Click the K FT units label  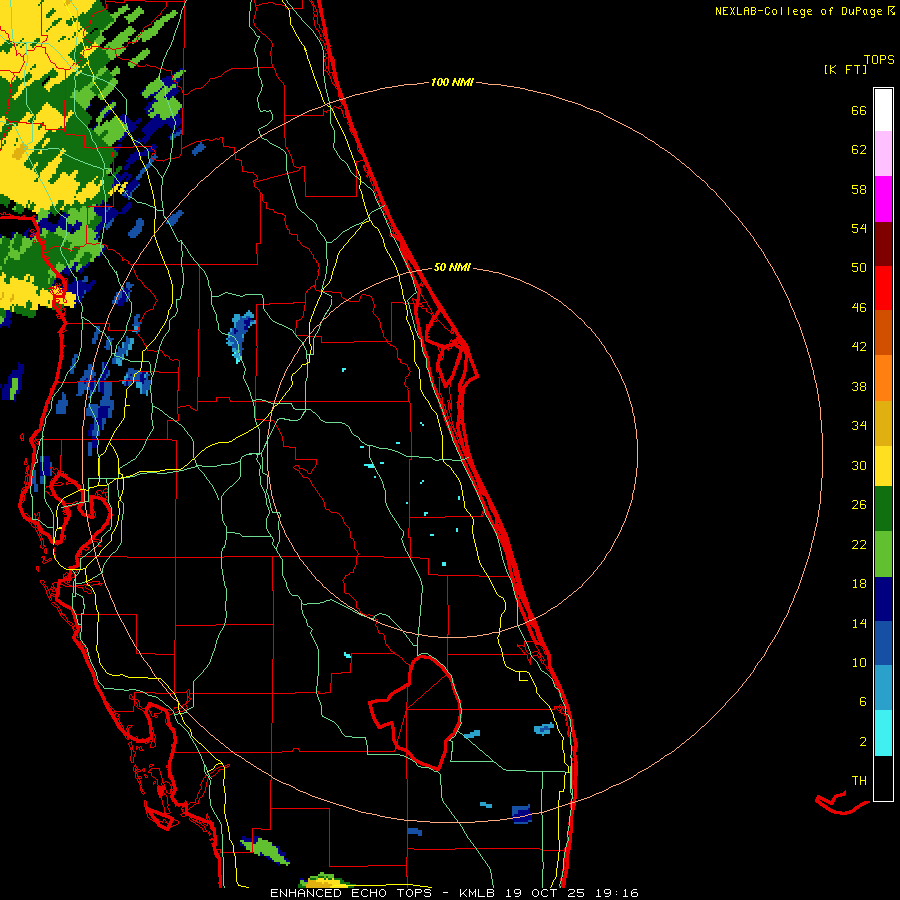[845, 70]
